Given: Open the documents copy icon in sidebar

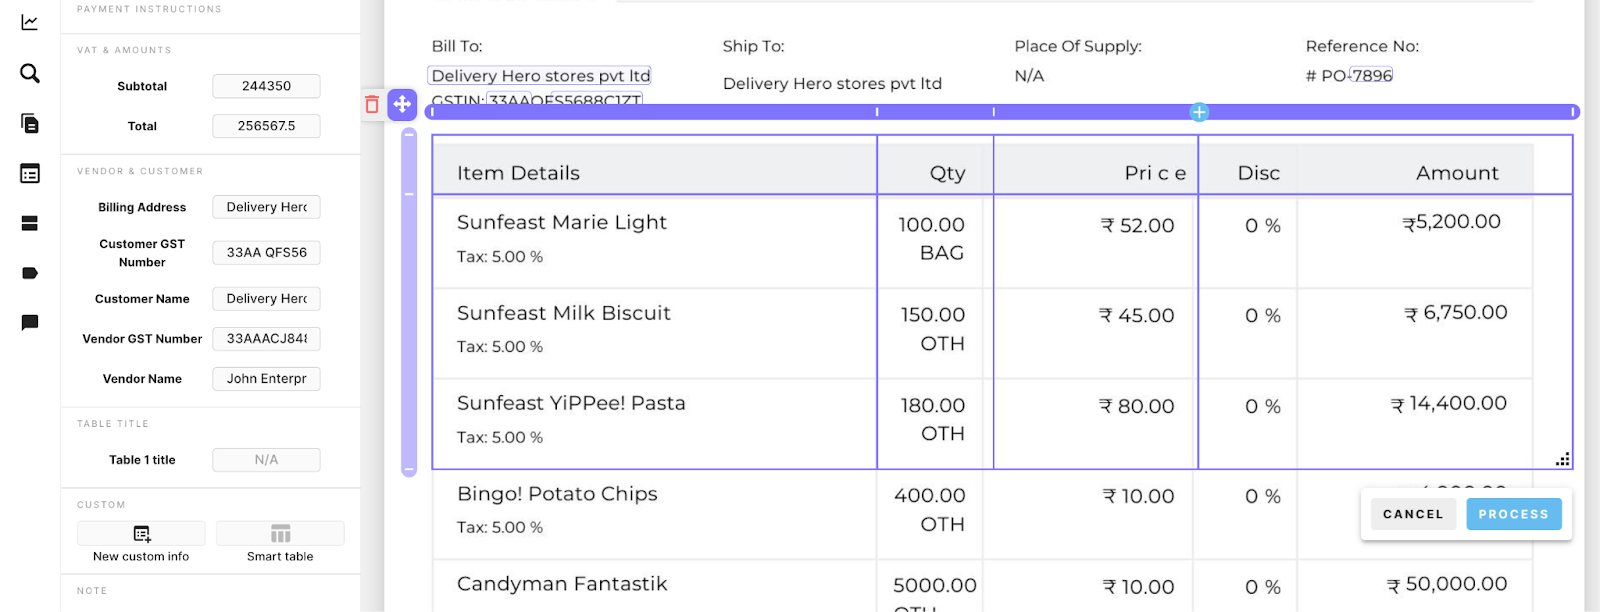Looking at the screenshot, I should pyautogui.click(x=30, y=123).
